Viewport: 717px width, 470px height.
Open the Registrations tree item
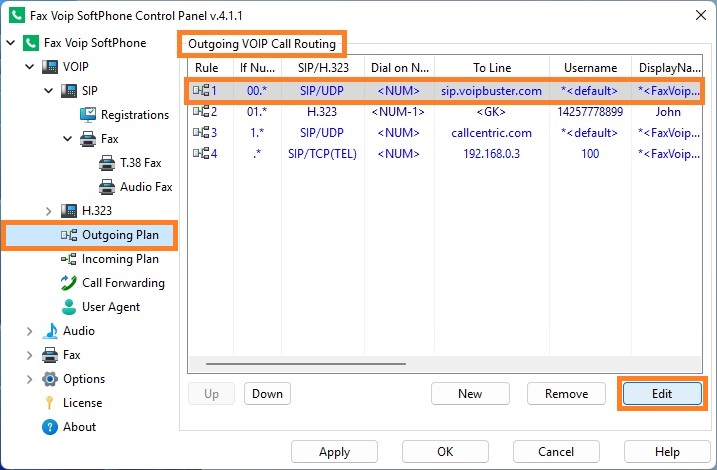pos(135,115)
